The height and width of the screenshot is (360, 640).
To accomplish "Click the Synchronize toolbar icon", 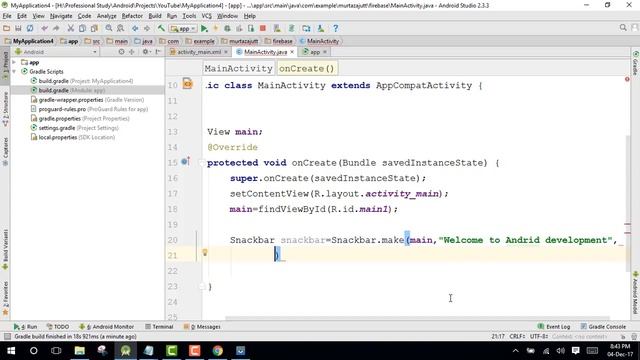I will tap(30, 28).
